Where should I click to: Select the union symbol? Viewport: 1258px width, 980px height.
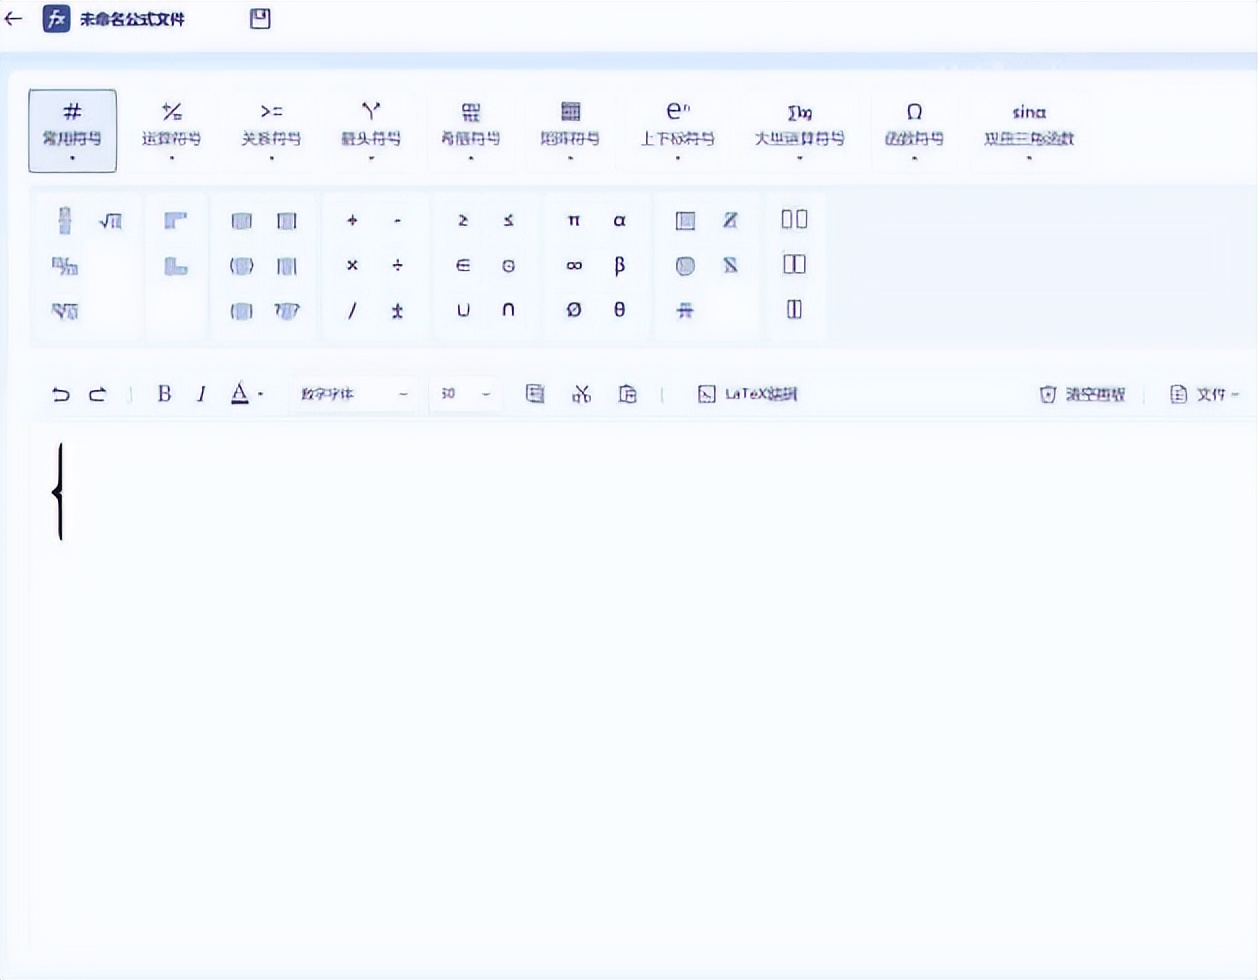tap(463, 310)
